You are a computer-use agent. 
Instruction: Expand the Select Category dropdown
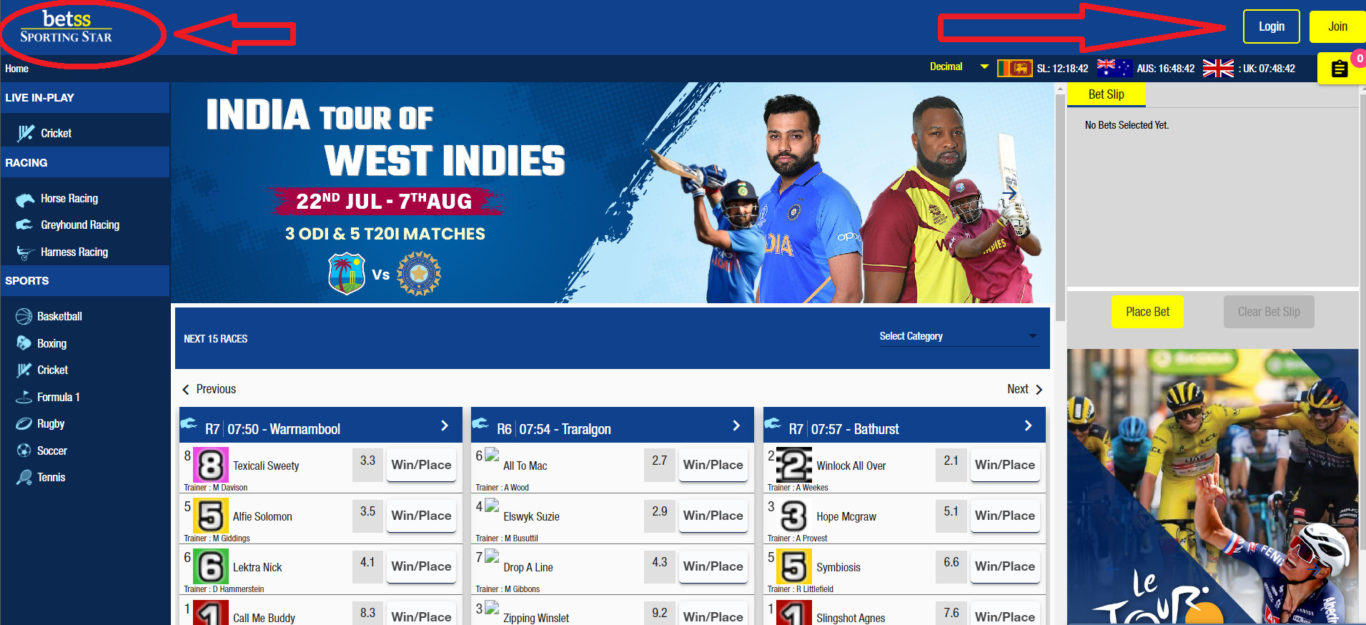point(958,336)
